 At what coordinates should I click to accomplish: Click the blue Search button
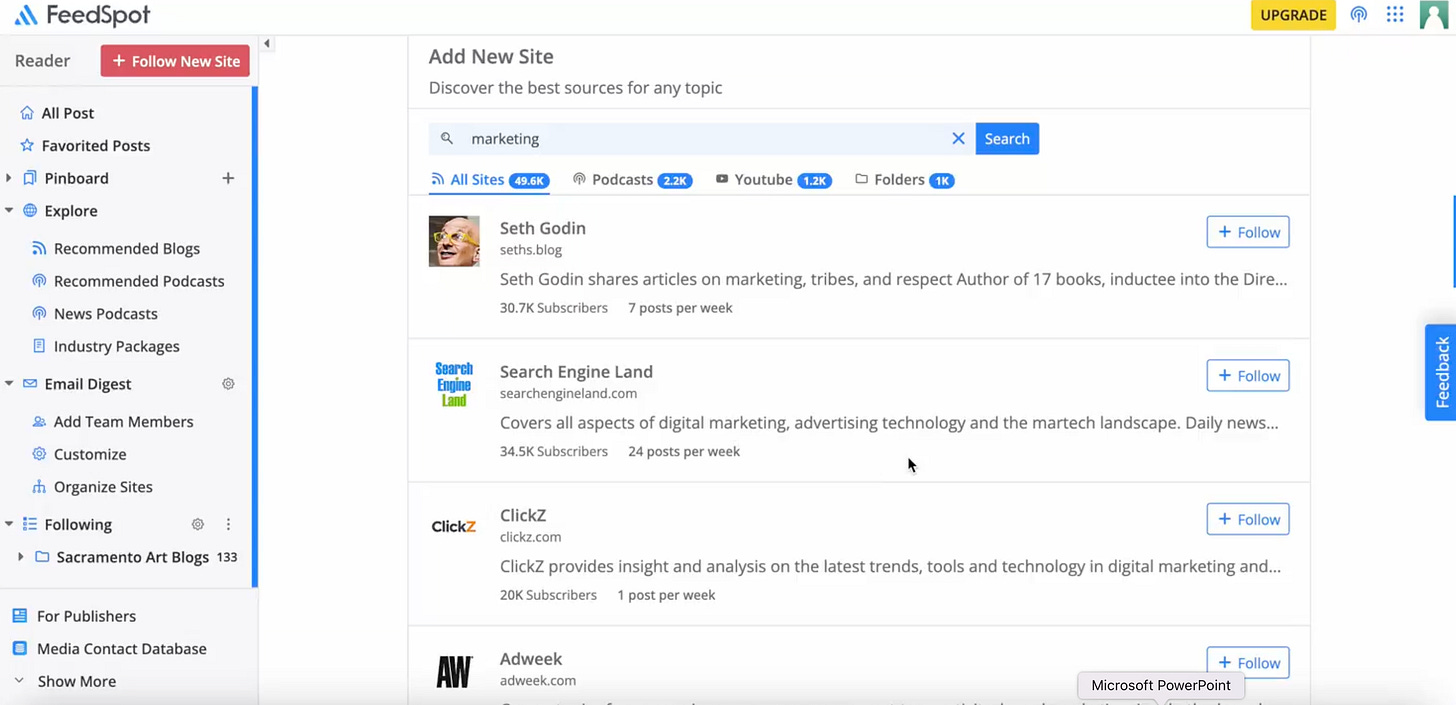point(1007,139)
